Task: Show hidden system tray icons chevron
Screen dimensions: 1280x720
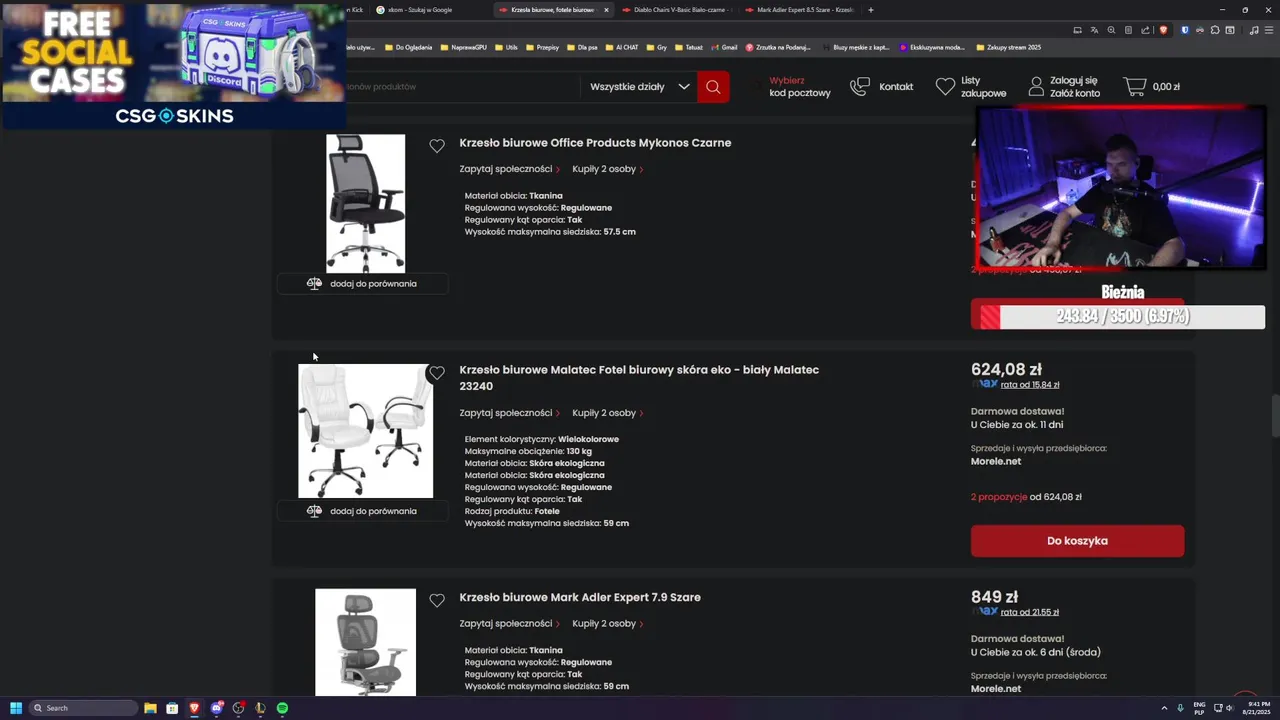Action: [x=1165, y=708]
